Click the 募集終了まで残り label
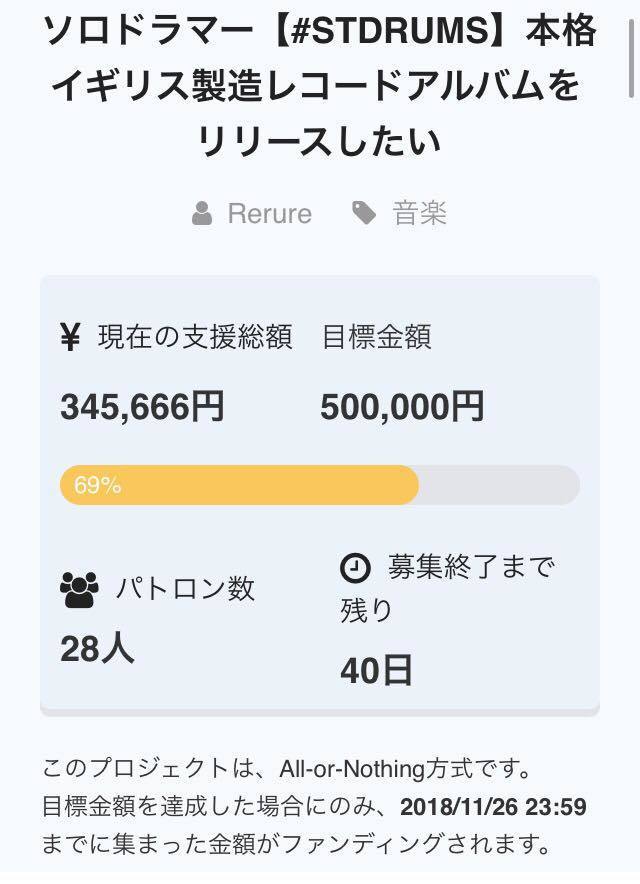Screen dimensions: 640x884 tap(448, 588)
